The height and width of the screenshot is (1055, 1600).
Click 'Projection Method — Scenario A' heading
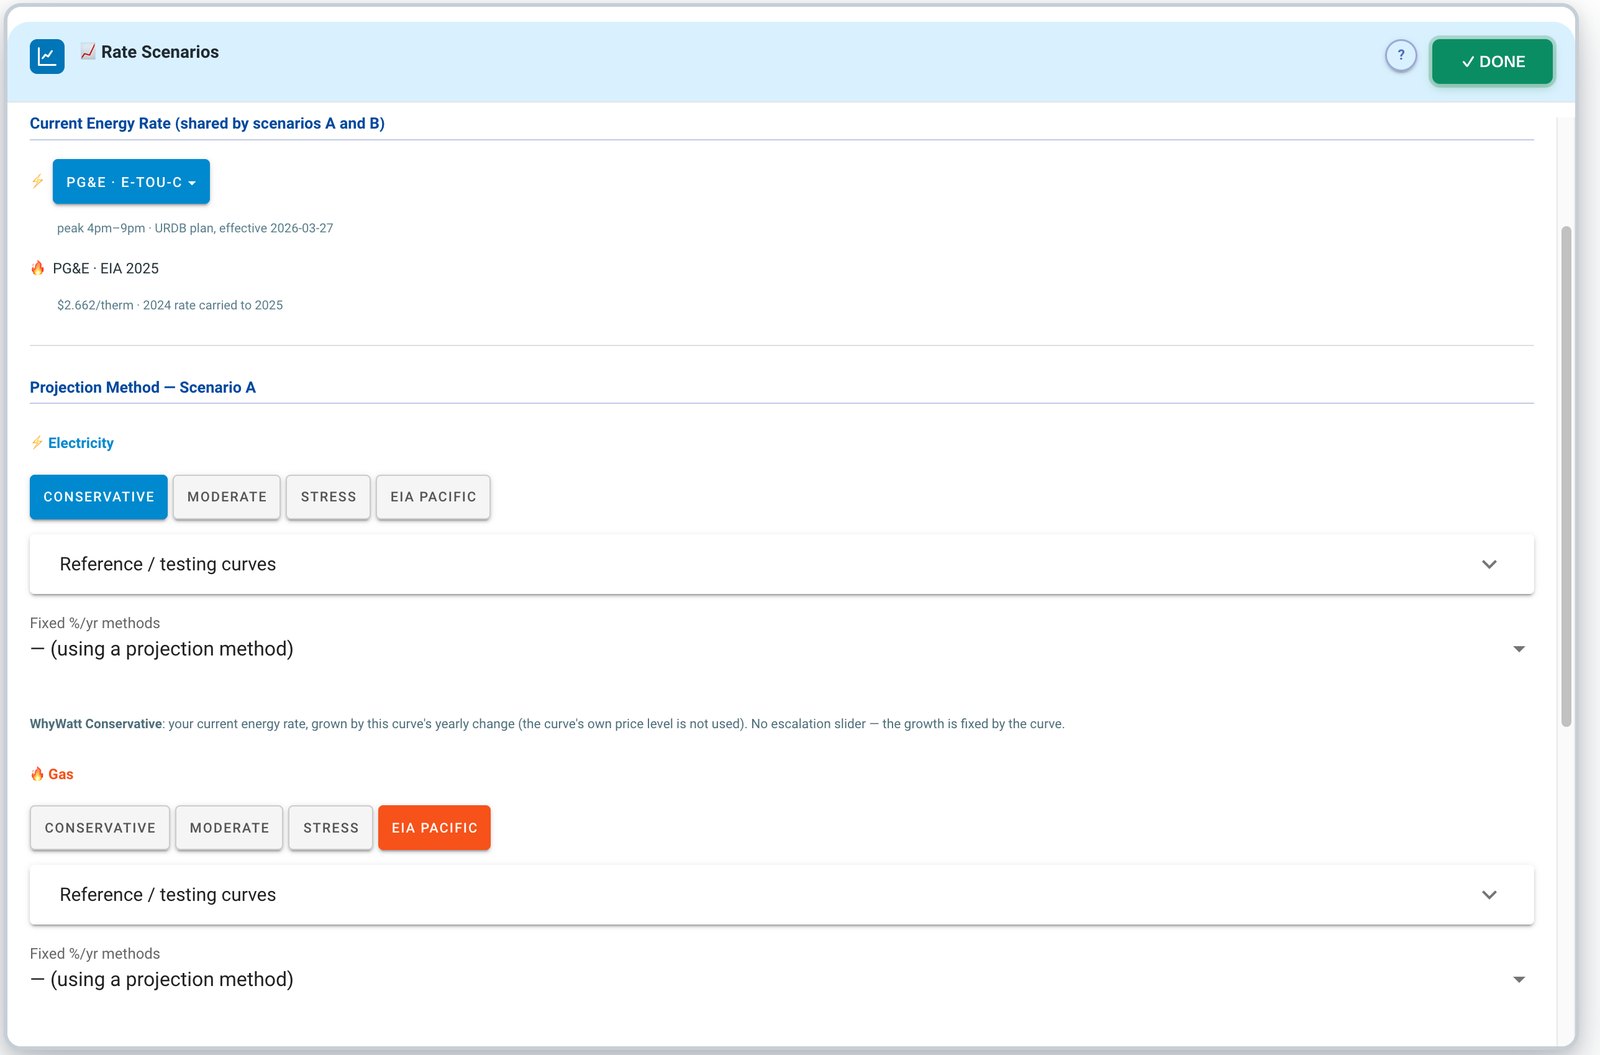[x=143, y=387]
